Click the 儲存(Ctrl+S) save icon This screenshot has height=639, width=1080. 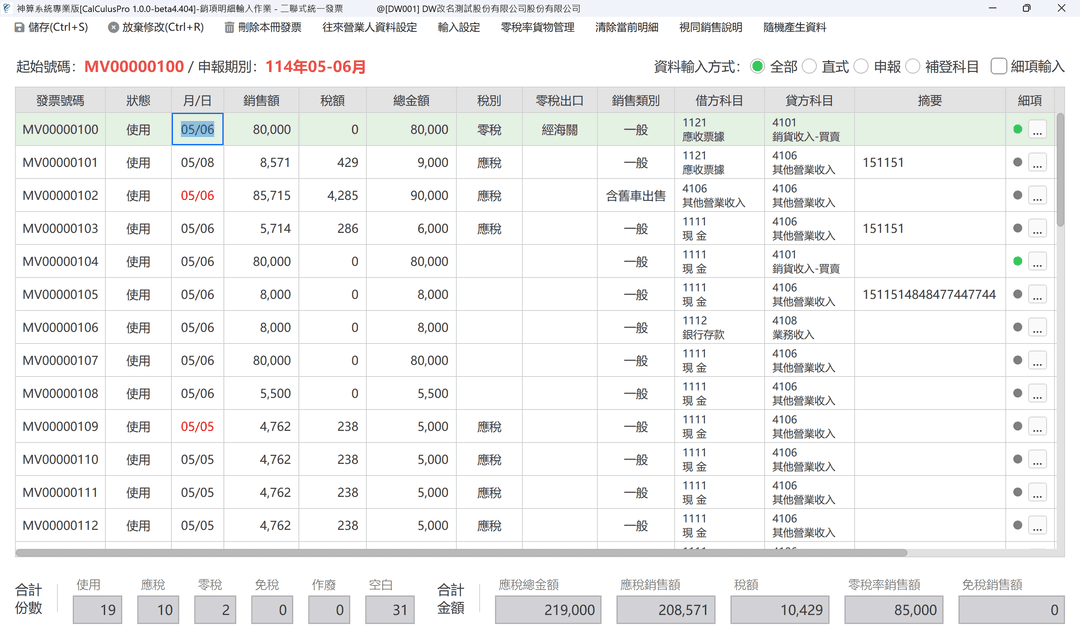click(19, 28)
